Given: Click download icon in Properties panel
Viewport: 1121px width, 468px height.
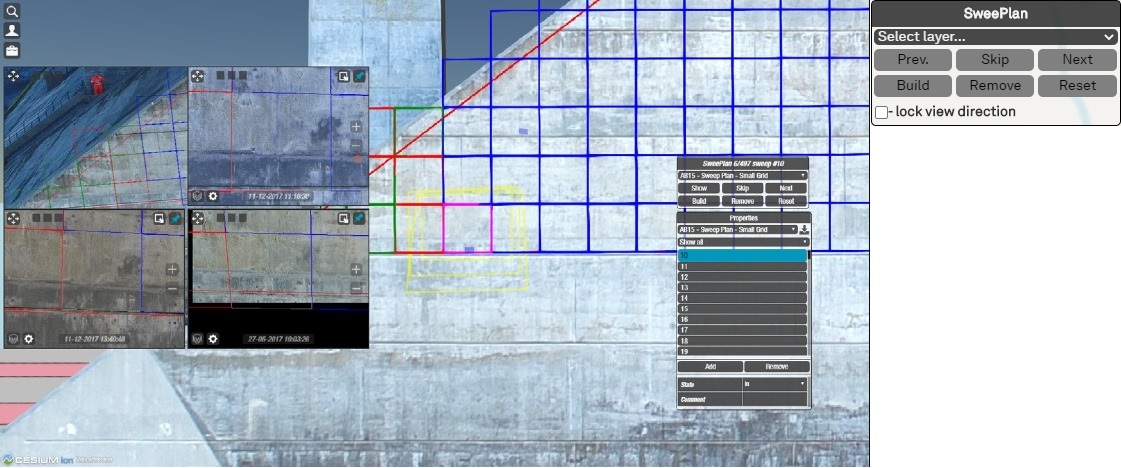Looking at the screenshot, I should tap(805, 230).
